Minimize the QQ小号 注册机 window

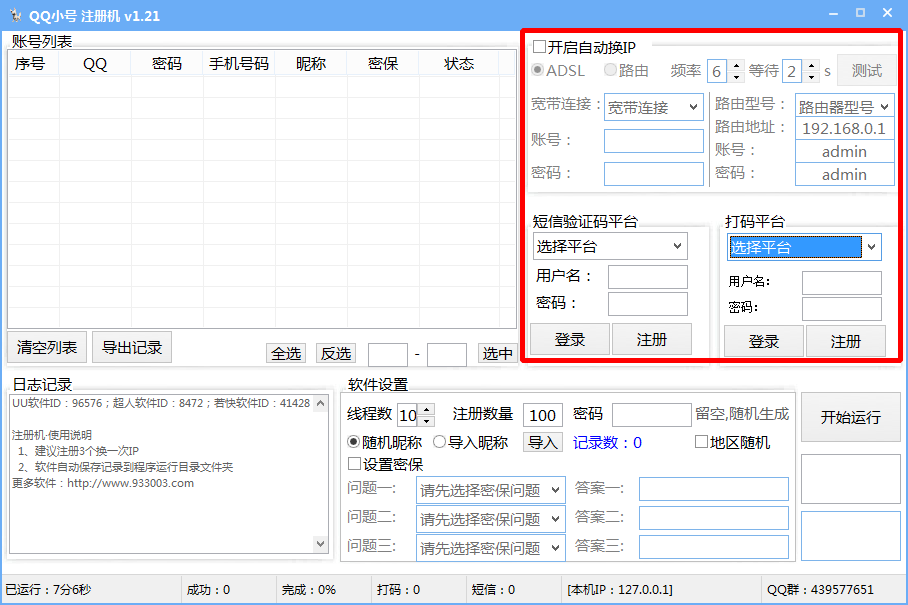(834, 13)
